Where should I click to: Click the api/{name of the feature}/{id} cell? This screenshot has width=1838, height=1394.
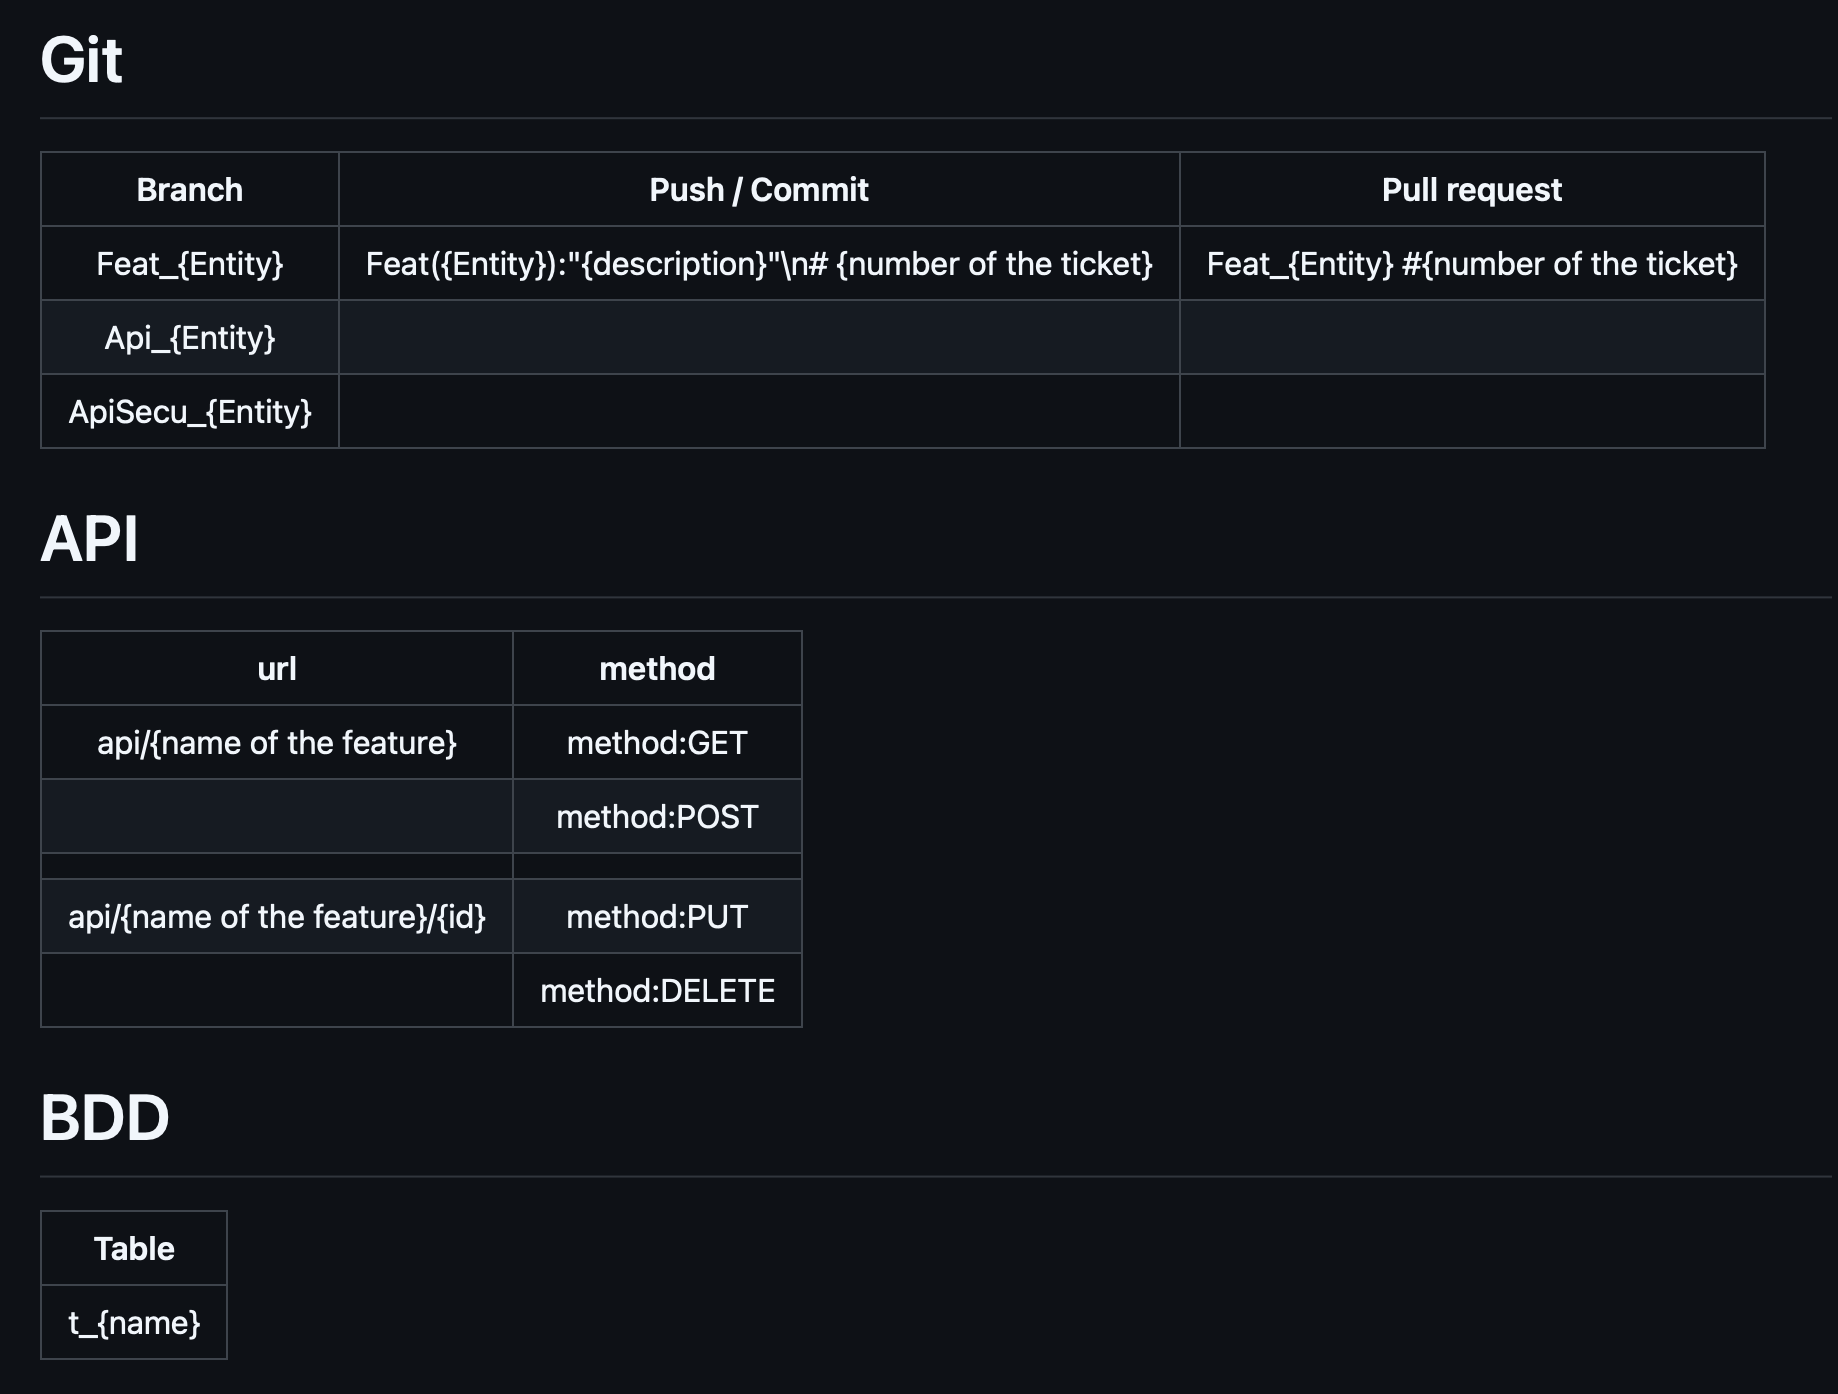277,916
